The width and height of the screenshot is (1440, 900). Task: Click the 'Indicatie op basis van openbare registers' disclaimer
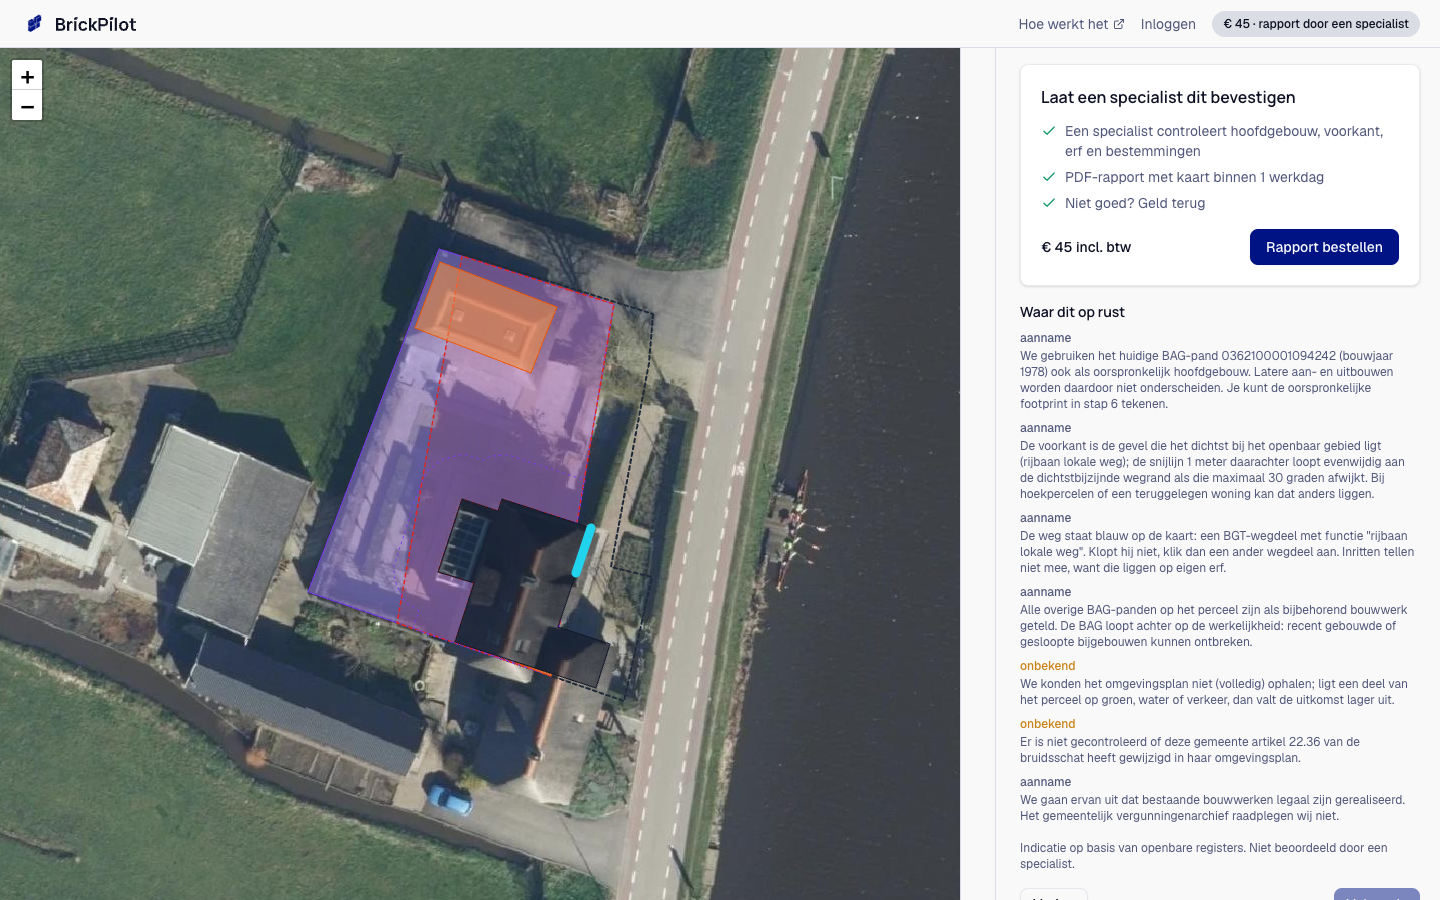click(1204, 856)
